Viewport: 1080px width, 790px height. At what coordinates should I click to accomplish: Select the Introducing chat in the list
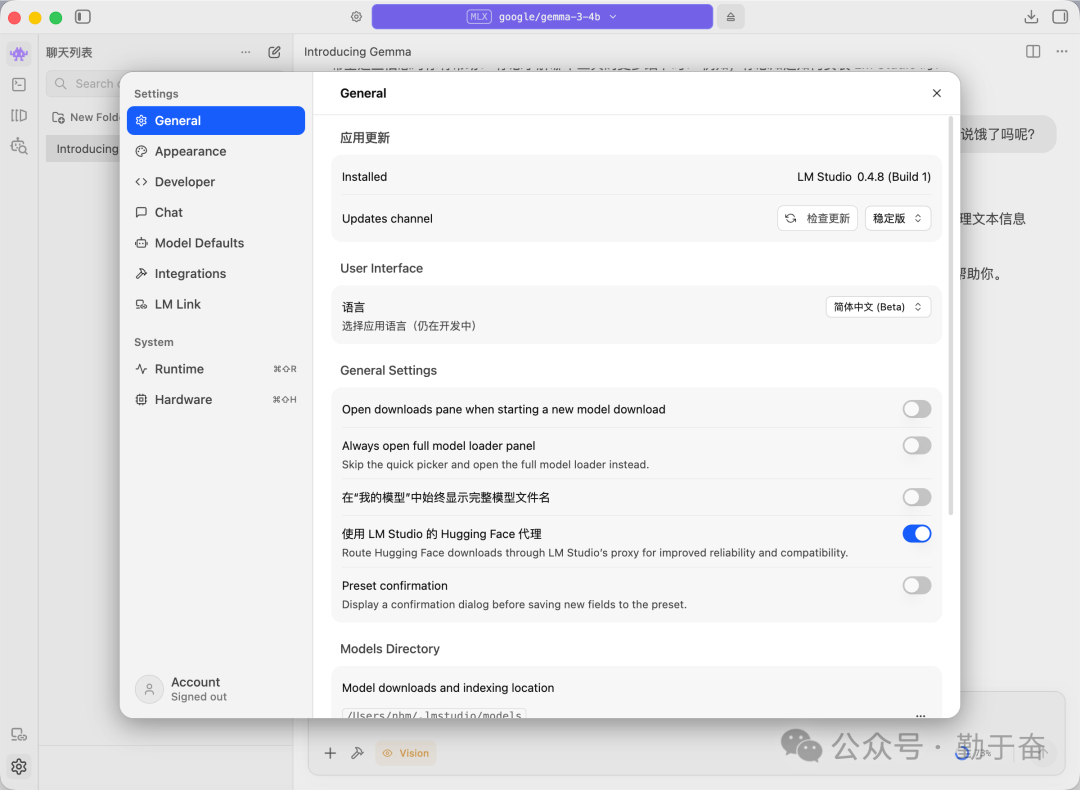coord(83,149)
